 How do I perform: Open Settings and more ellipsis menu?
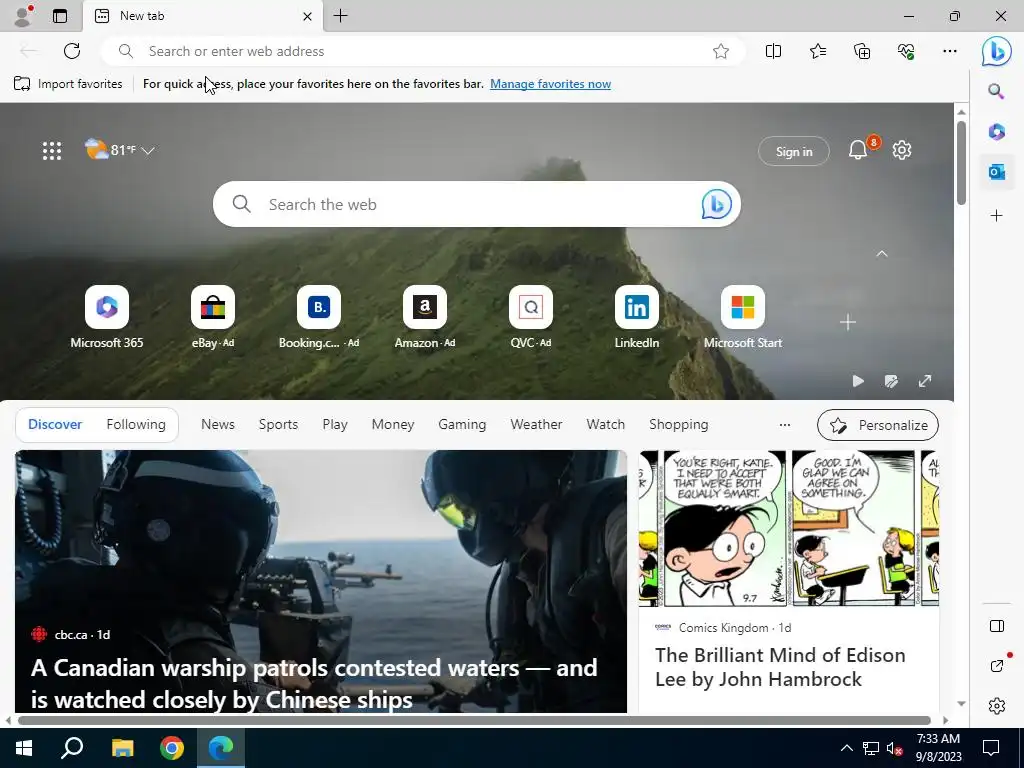tap(950, 51)
